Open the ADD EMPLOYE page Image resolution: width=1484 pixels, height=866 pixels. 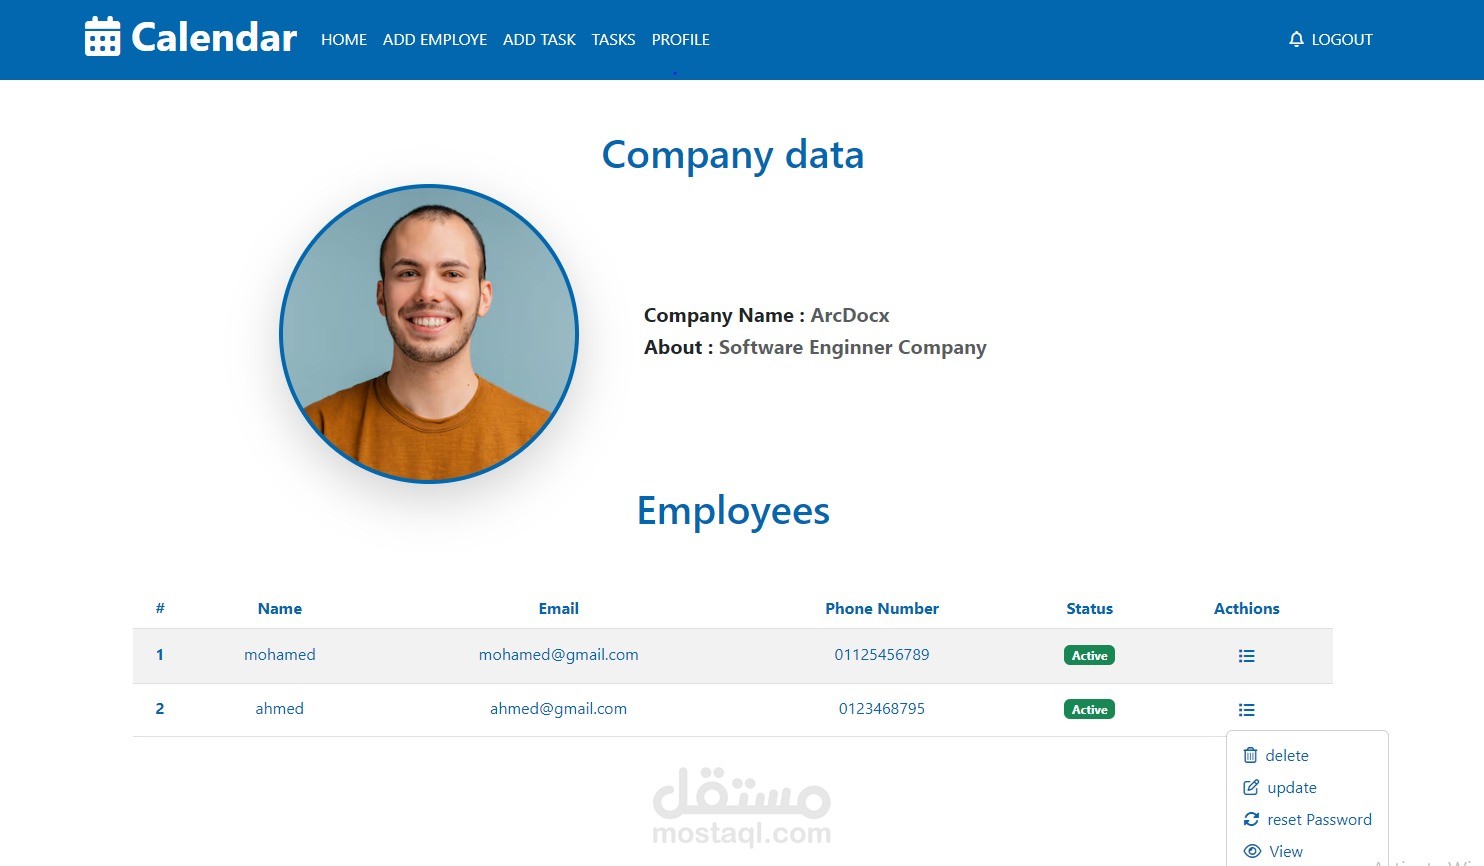(435, 40)
